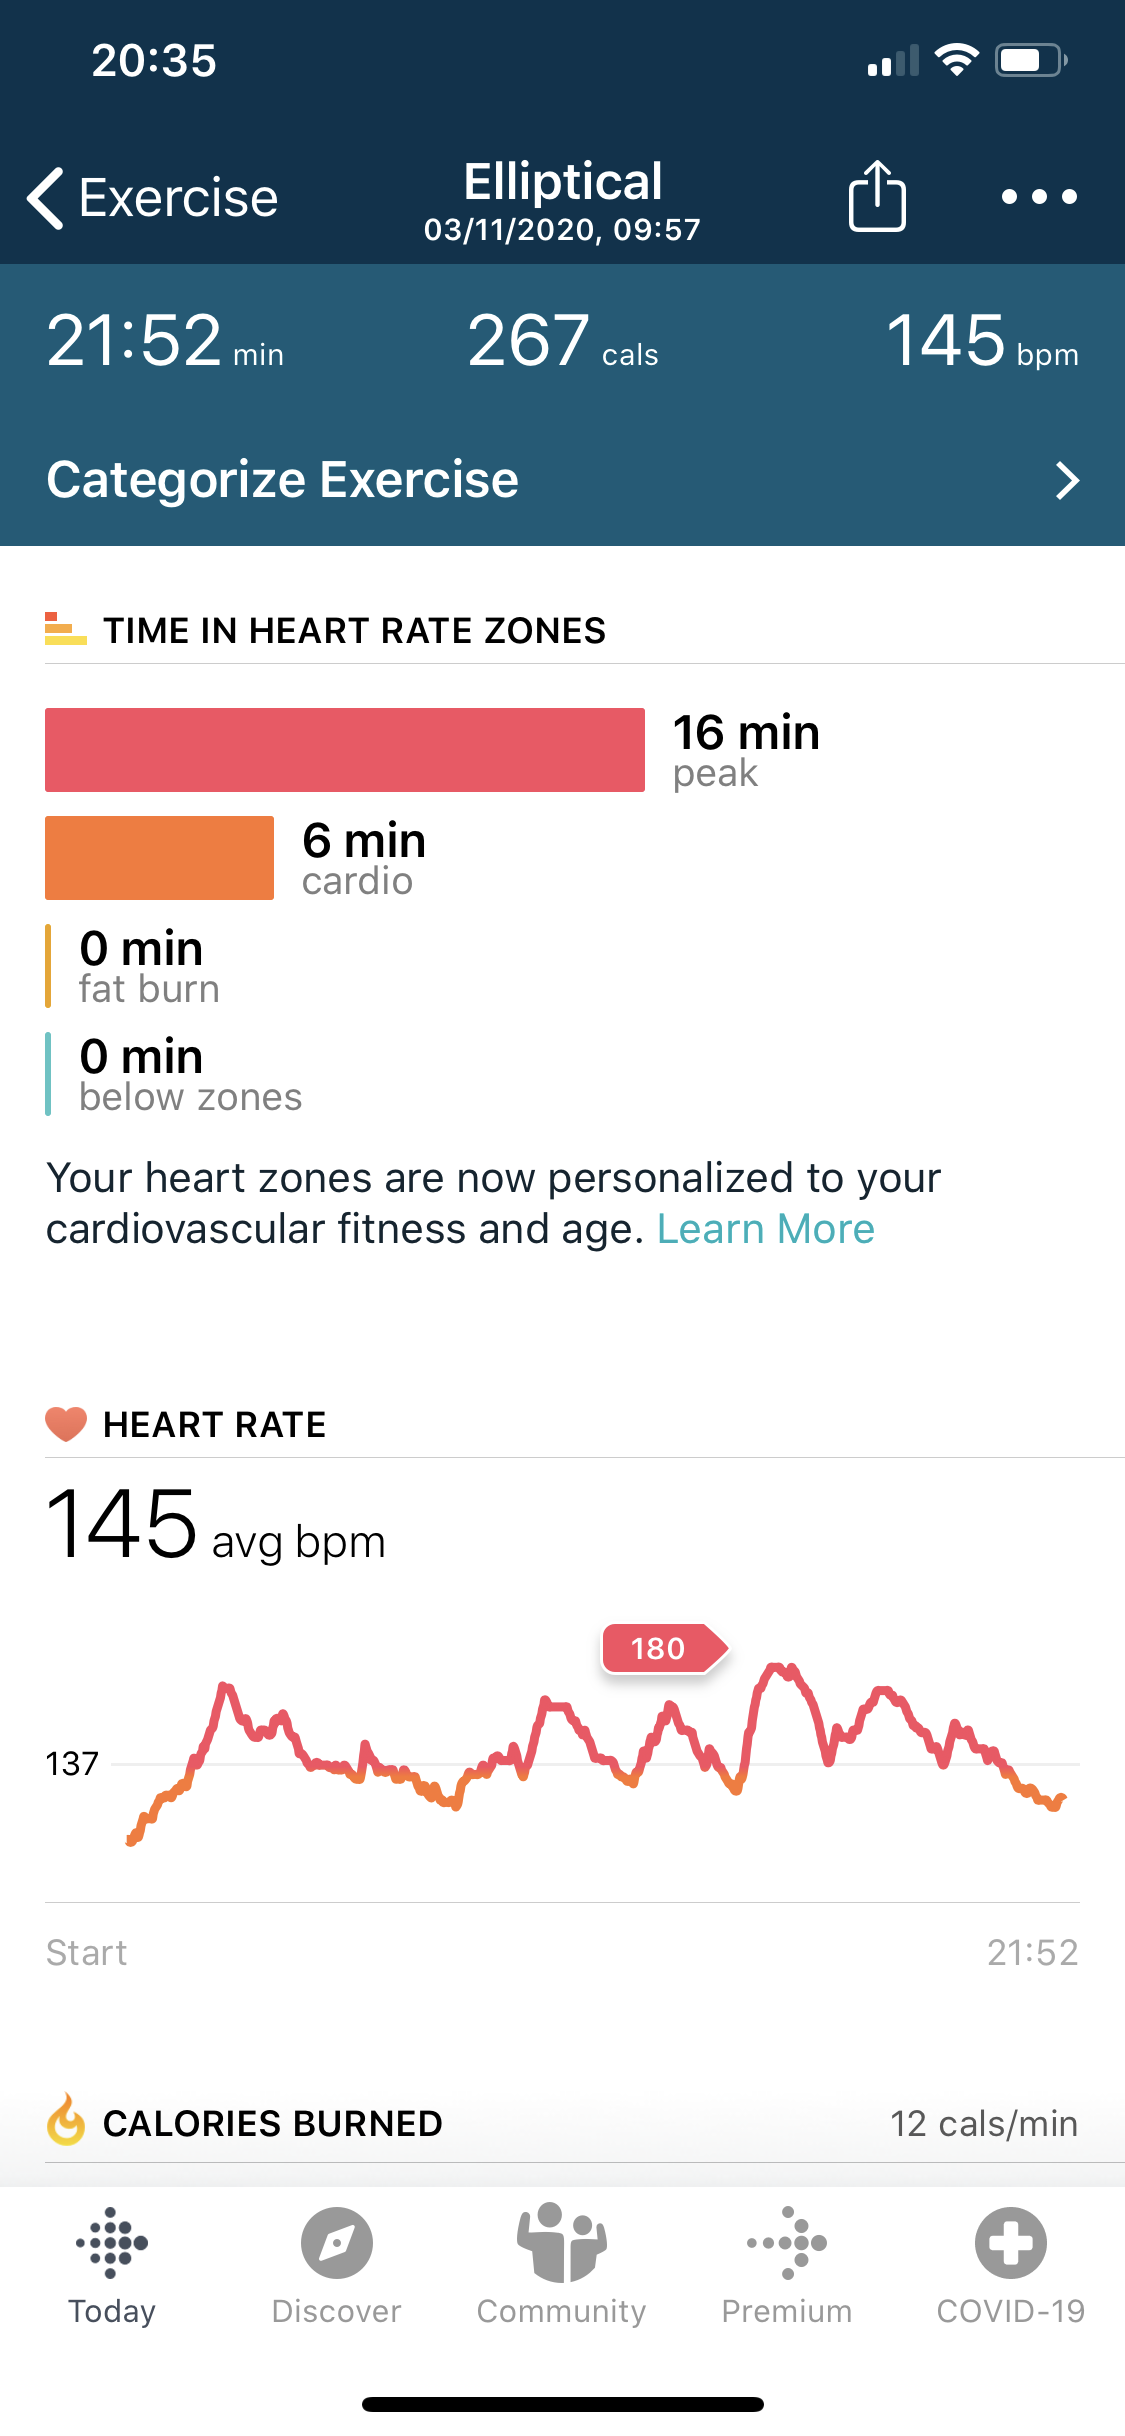Tap the red peak zone bar
This screenshot has height=2436, width=1125.
(345, 750)
